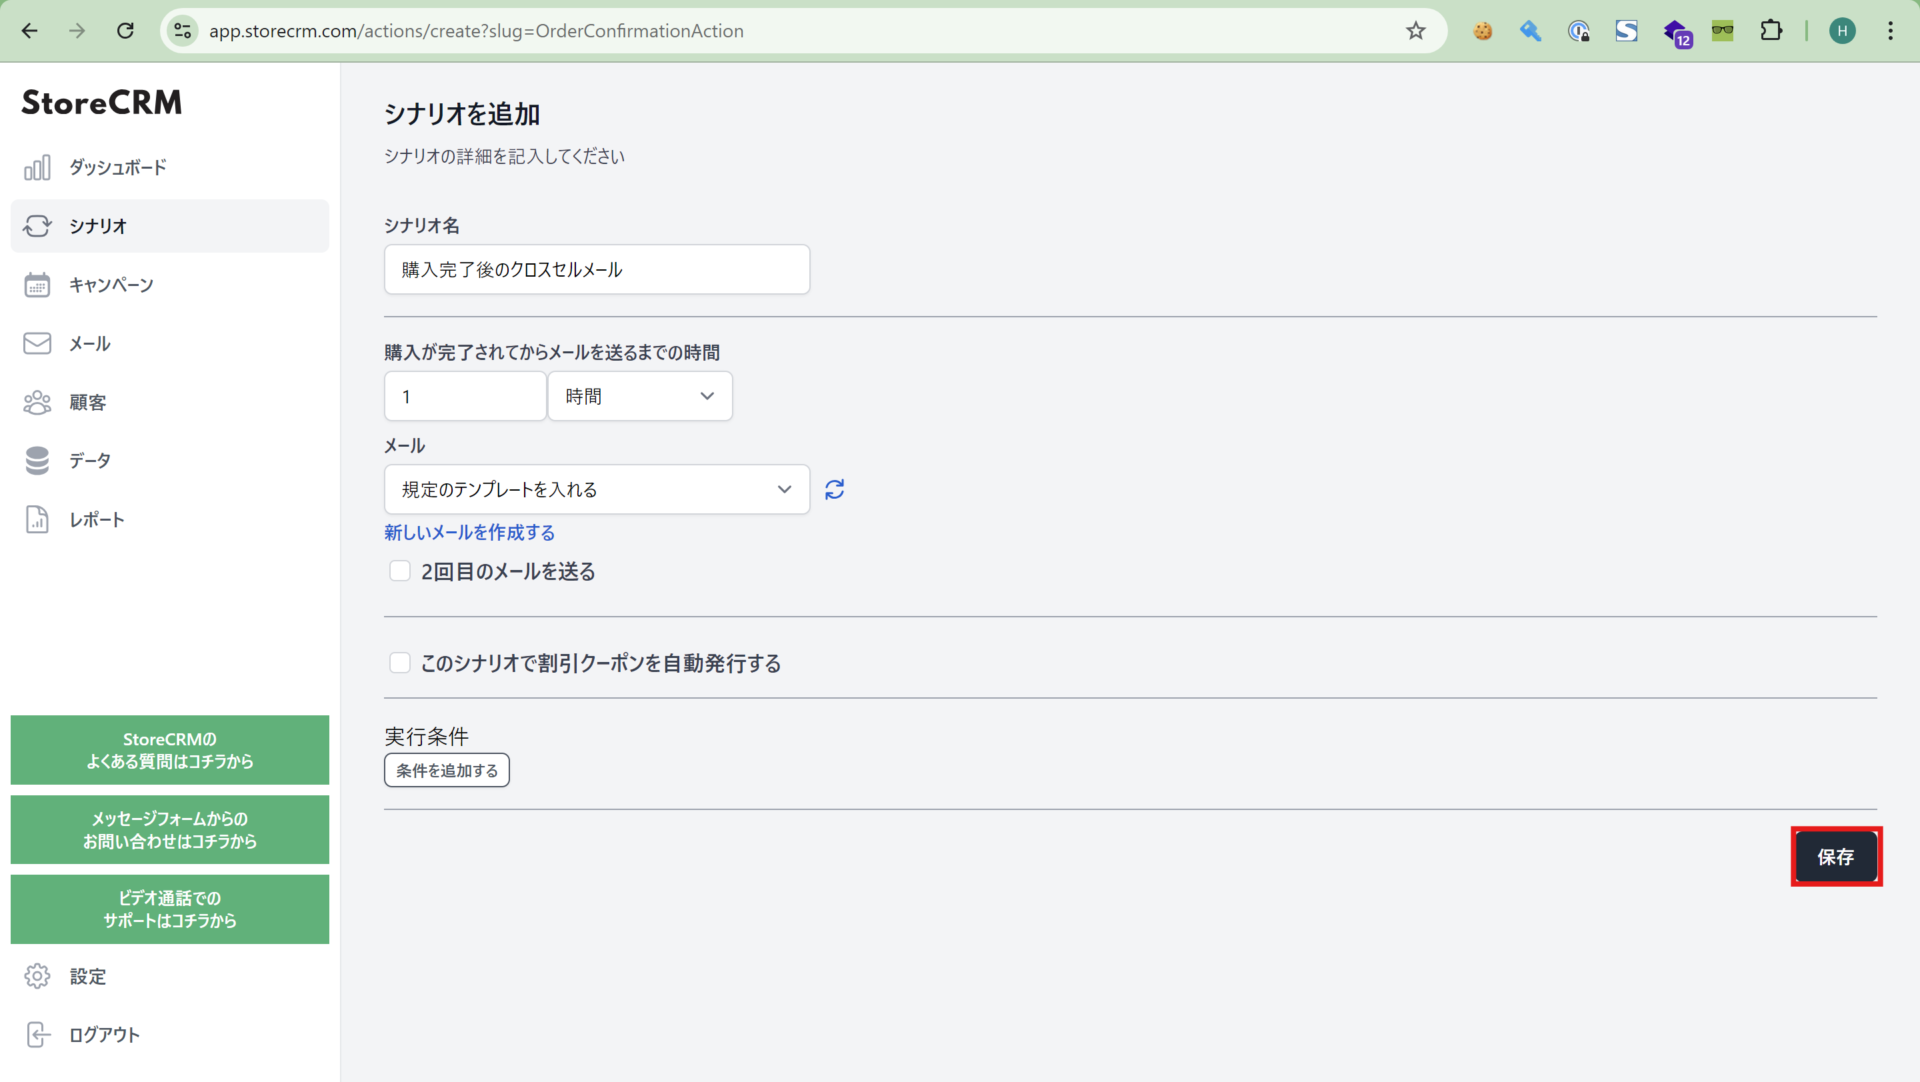Click the 保存 save button
1920x1082 pixels.
tap(1836, 857)
